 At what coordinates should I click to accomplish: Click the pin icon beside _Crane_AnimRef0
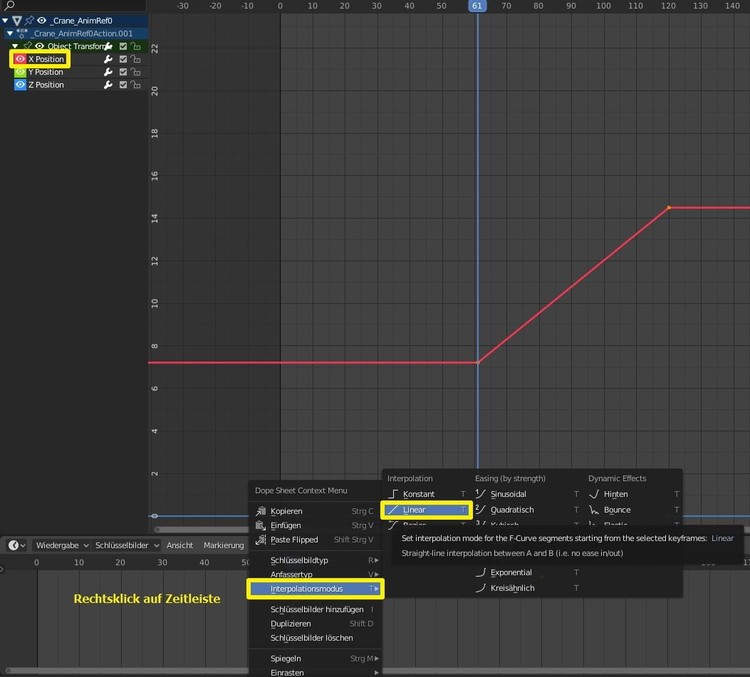[30, 20]
